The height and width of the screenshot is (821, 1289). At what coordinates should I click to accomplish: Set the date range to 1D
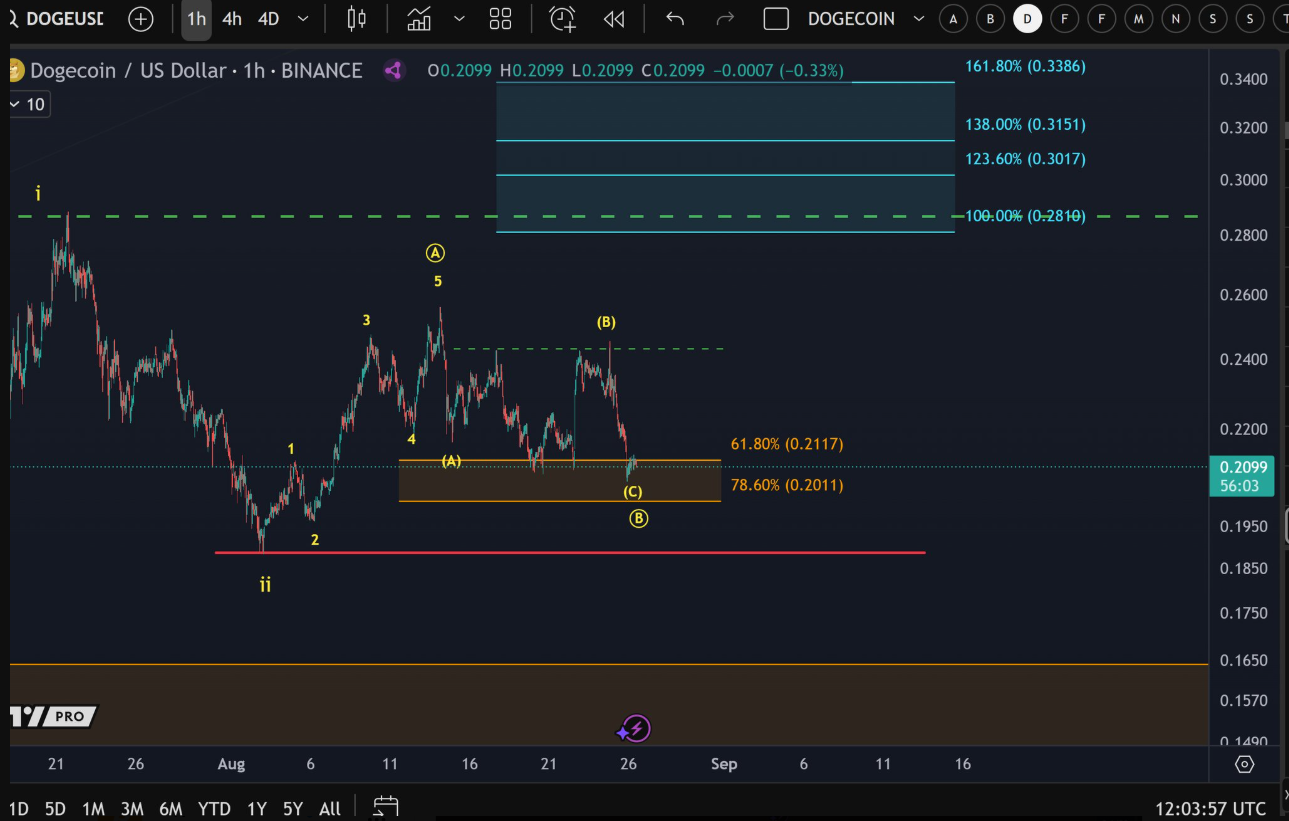(x=18, y=809)
